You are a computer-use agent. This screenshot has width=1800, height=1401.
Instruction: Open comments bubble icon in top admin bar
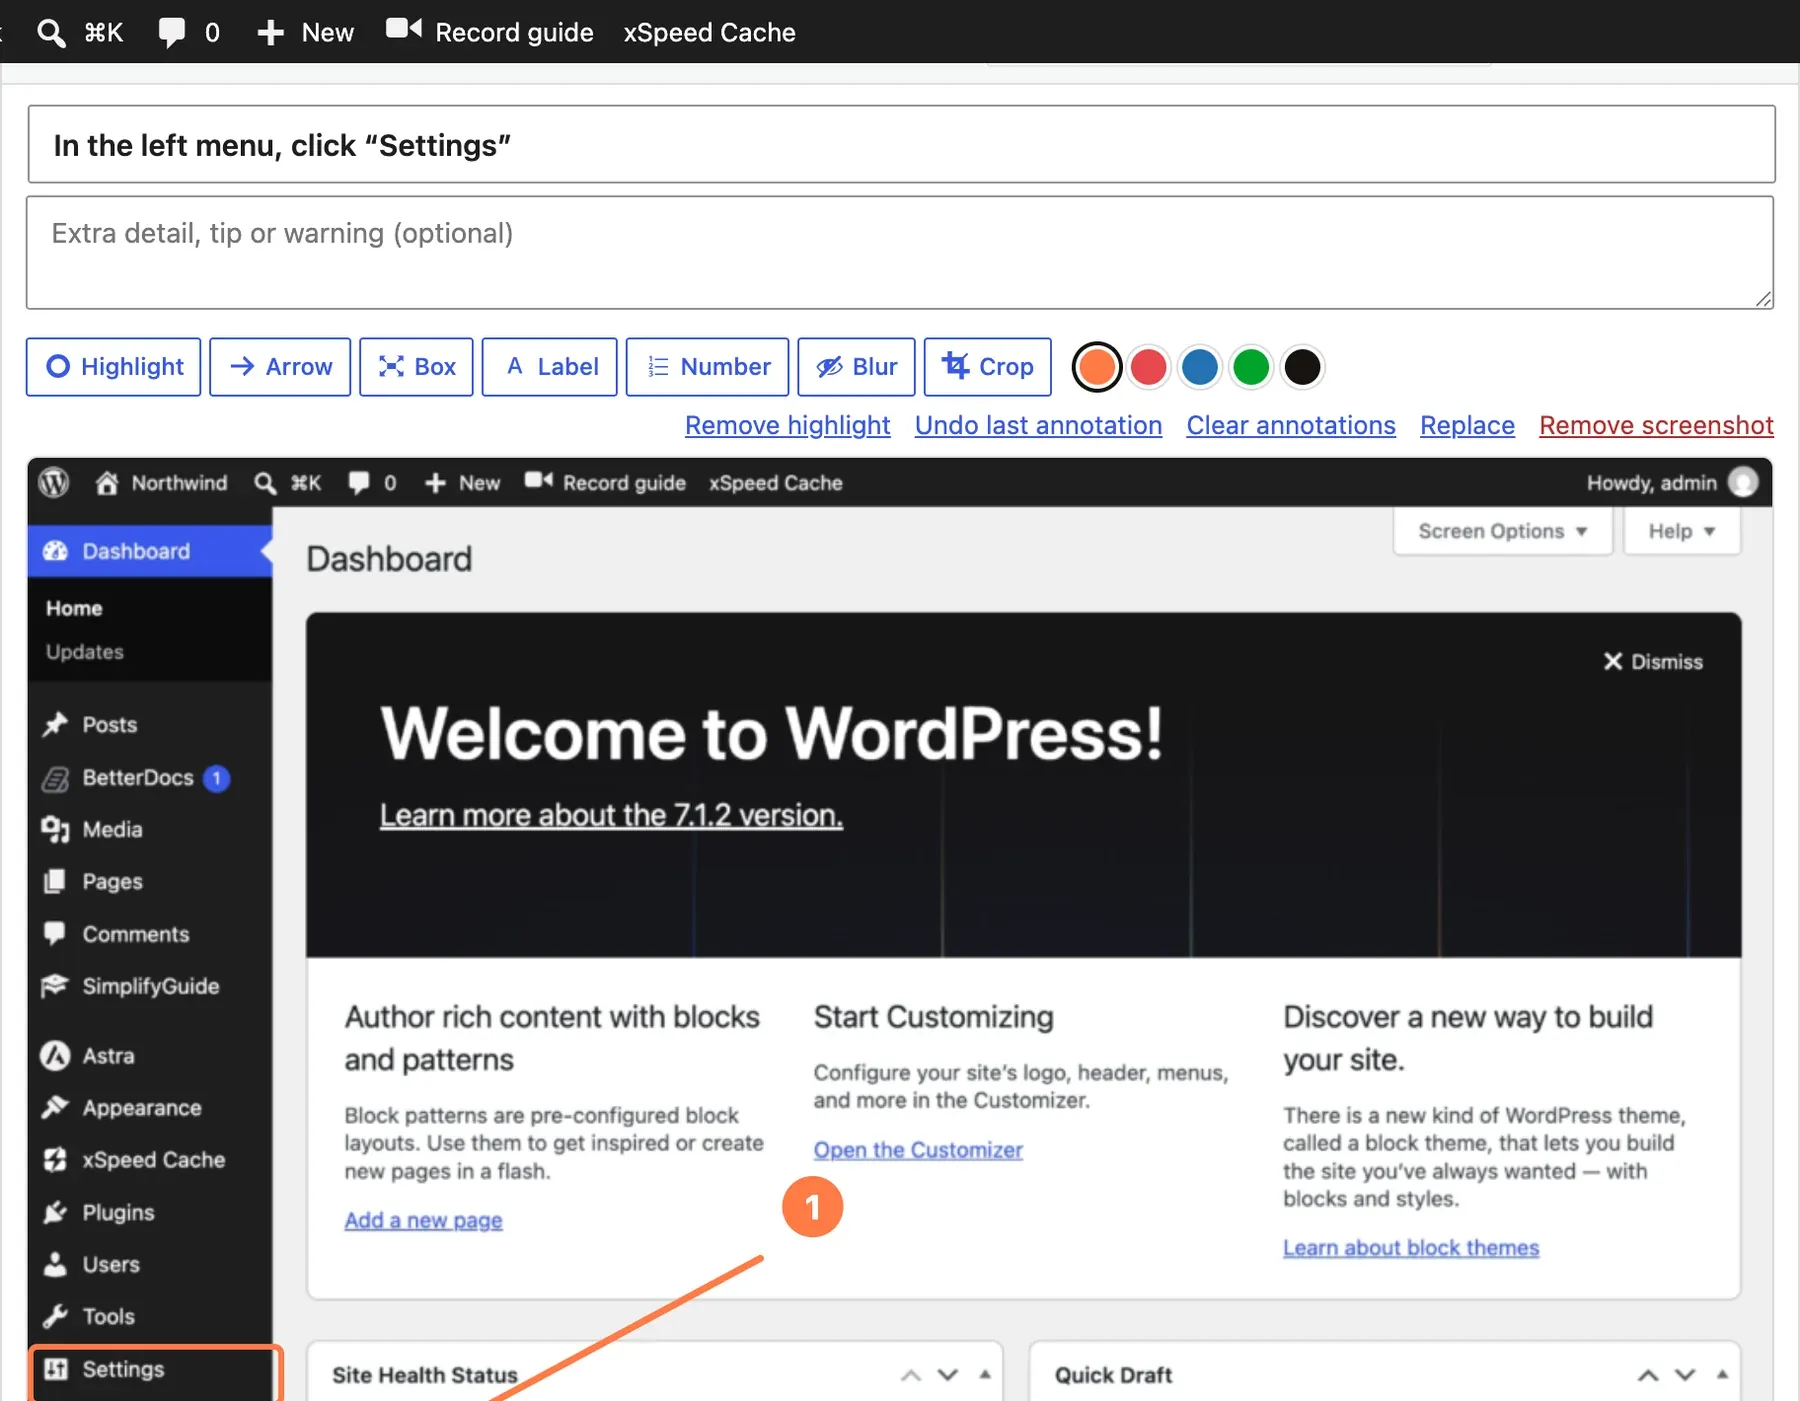pos(172,32)
